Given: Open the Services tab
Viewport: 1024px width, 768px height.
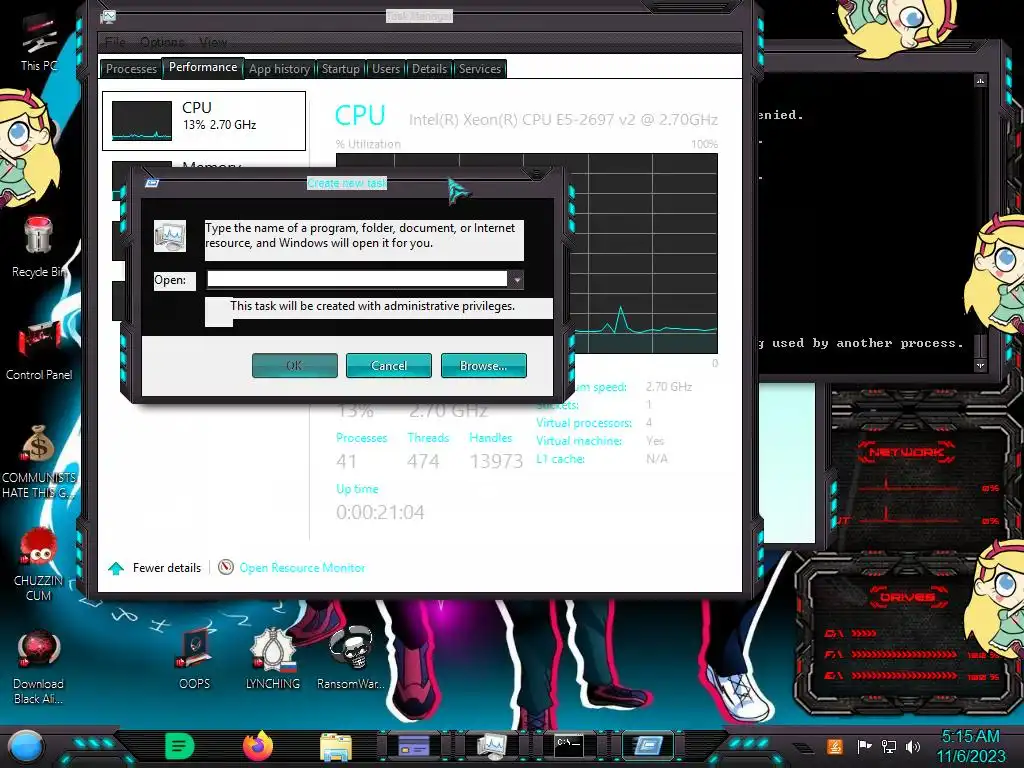Looking at the screenshot, I should point(480,69).
